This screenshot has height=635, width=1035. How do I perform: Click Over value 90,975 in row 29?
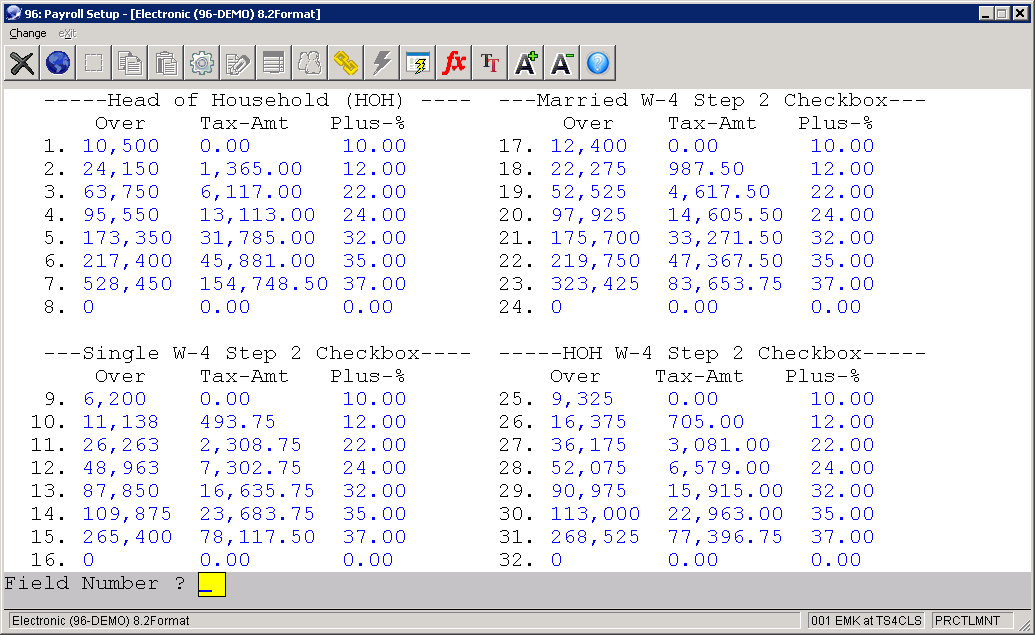point(589,491)
